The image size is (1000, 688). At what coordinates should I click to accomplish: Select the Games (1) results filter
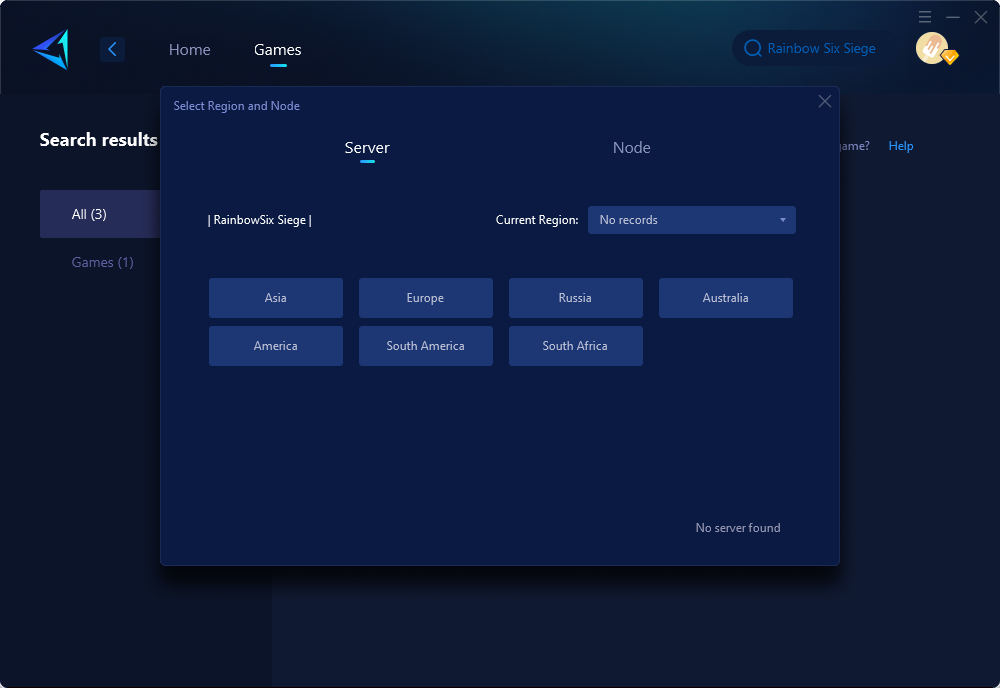point(102,262)
